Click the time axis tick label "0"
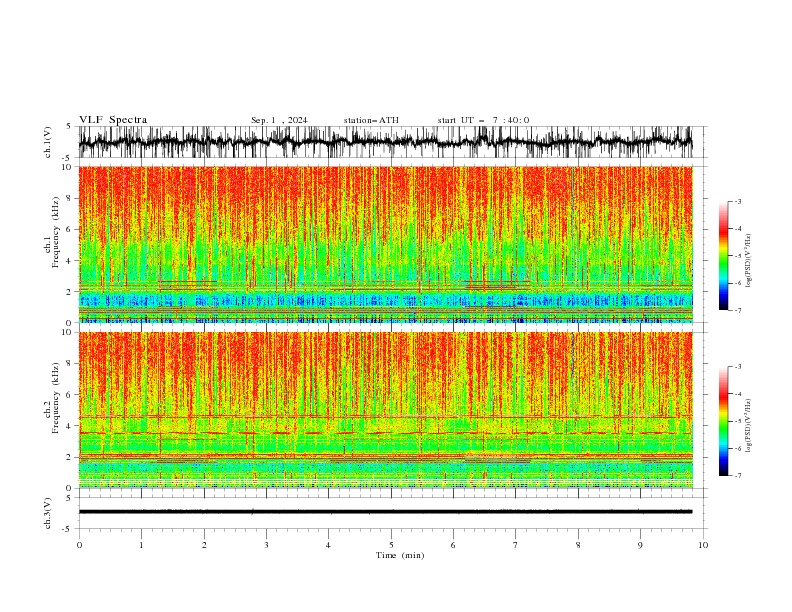Image resolution: width=792 pixels, height=612 pixels. point(79,545)
